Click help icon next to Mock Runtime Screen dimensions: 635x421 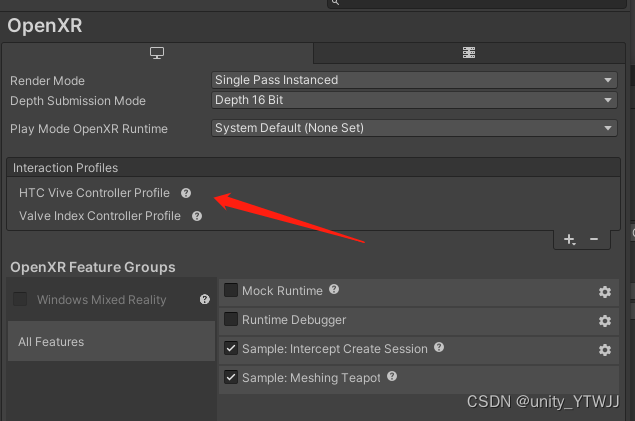[334, 290]
